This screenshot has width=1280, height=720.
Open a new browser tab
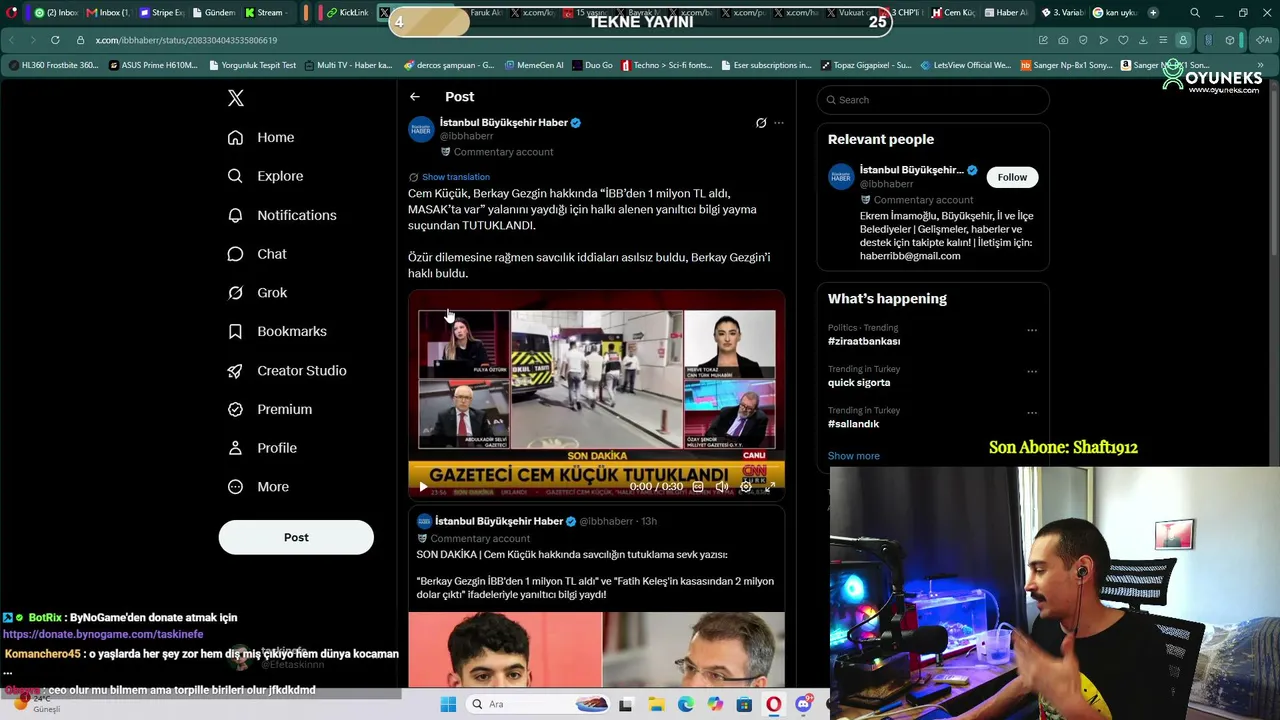[1153, 13]
